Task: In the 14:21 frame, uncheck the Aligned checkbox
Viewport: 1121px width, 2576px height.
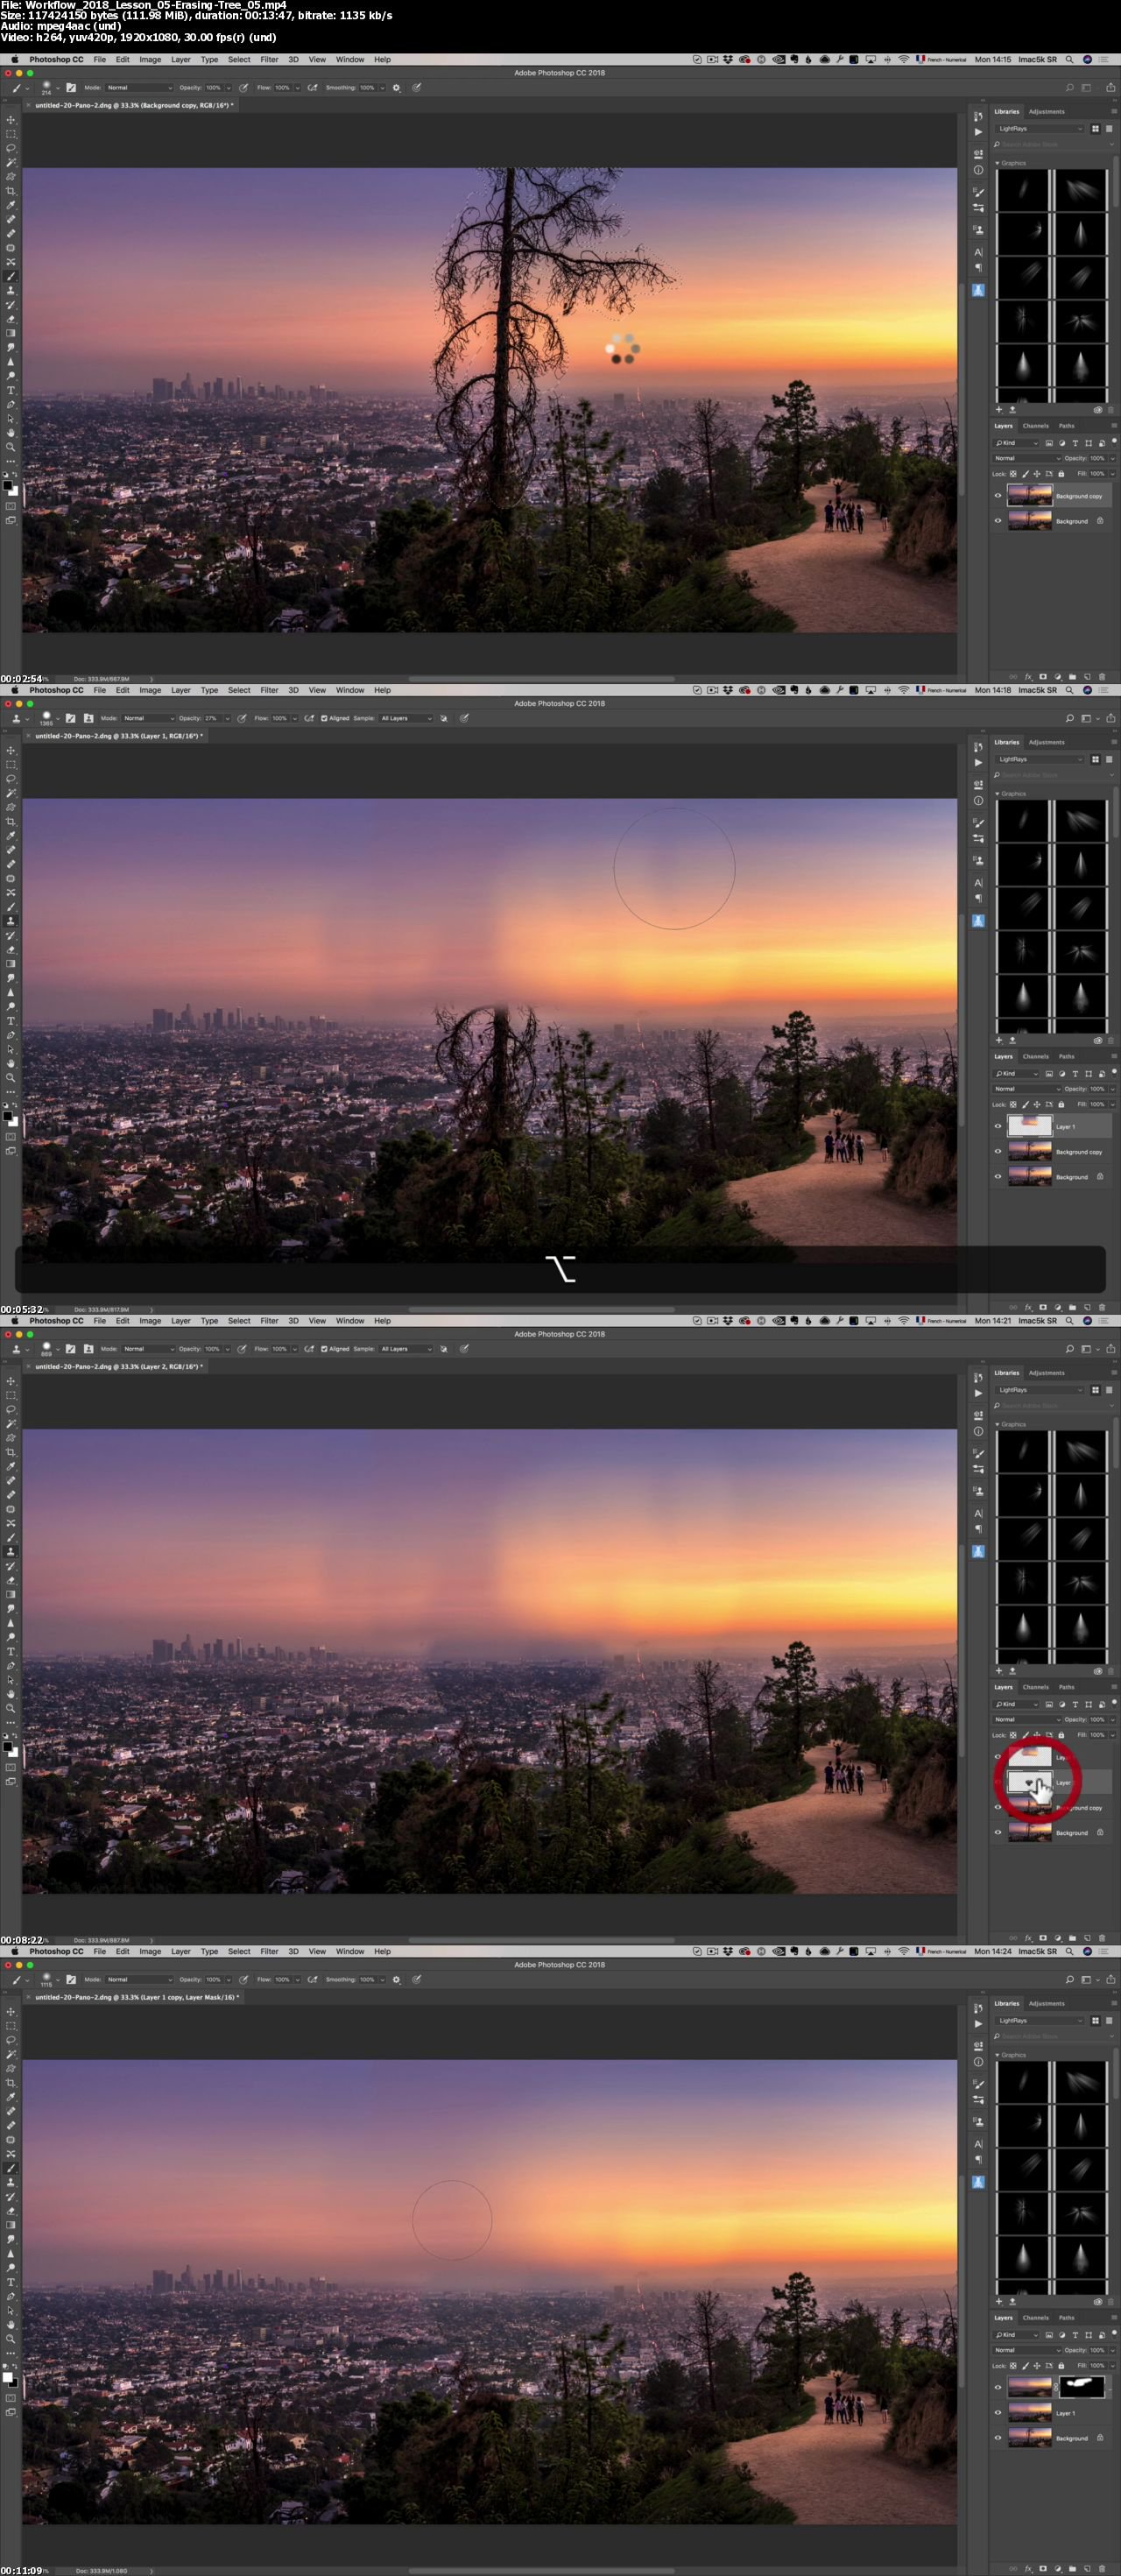Action: (x=324, y=1349)
